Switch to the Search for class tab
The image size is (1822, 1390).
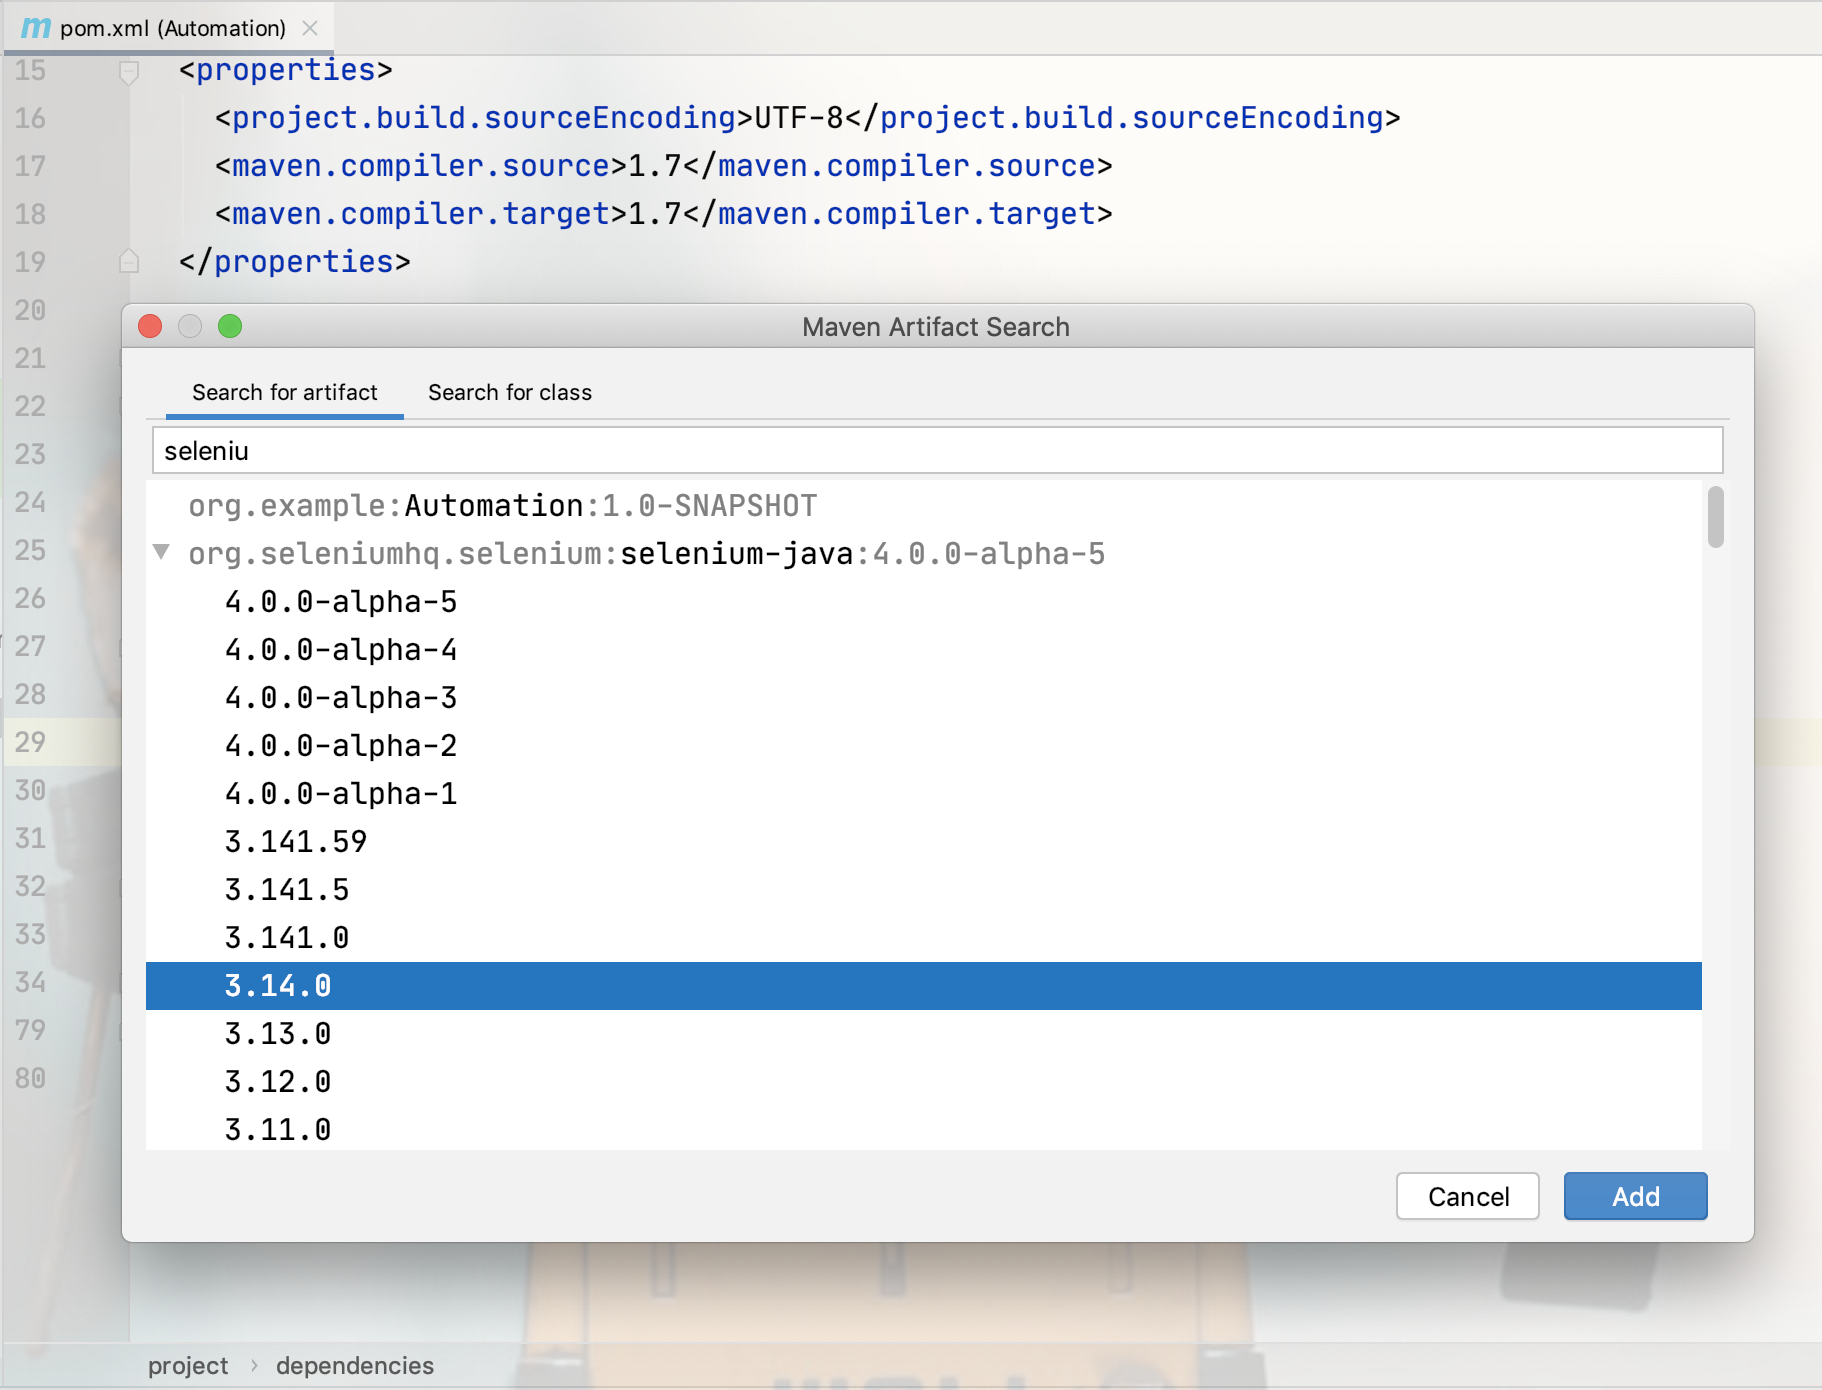510,393
